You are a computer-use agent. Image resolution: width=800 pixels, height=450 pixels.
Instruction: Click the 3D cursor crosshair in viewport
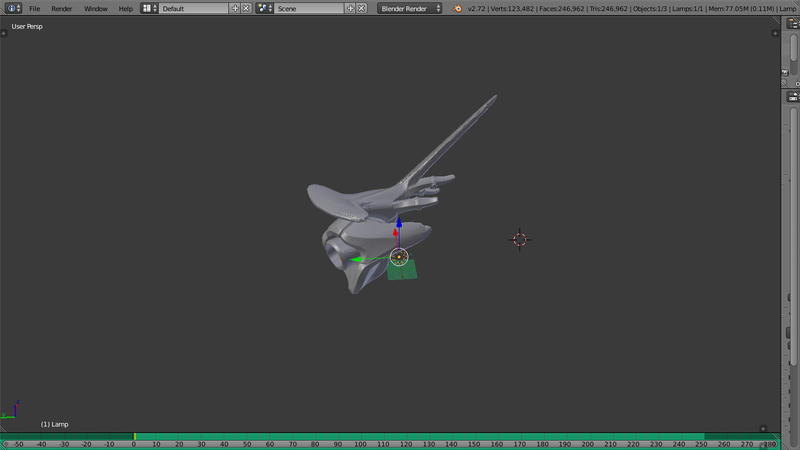pyautogui.click(x=520, y=240)
